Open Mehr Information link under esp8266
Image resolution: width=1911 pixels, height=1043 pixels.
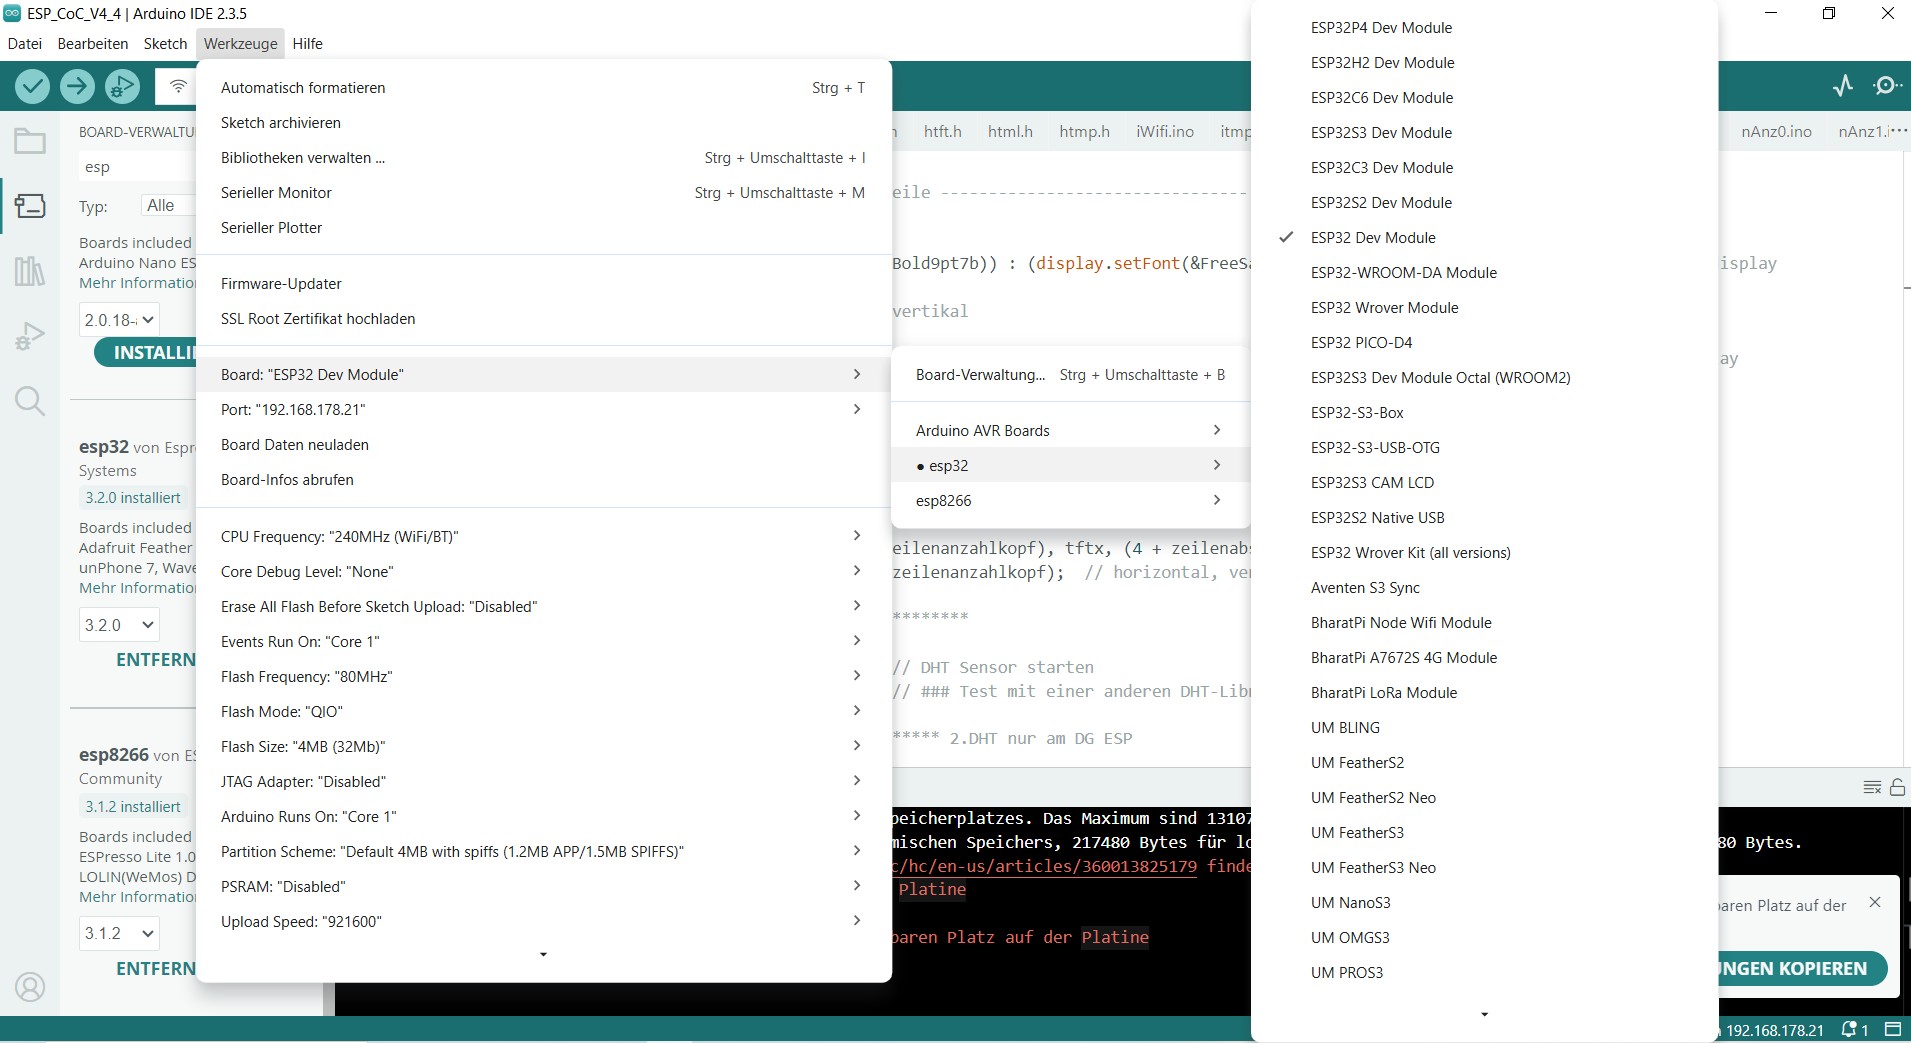pos(138,897)
